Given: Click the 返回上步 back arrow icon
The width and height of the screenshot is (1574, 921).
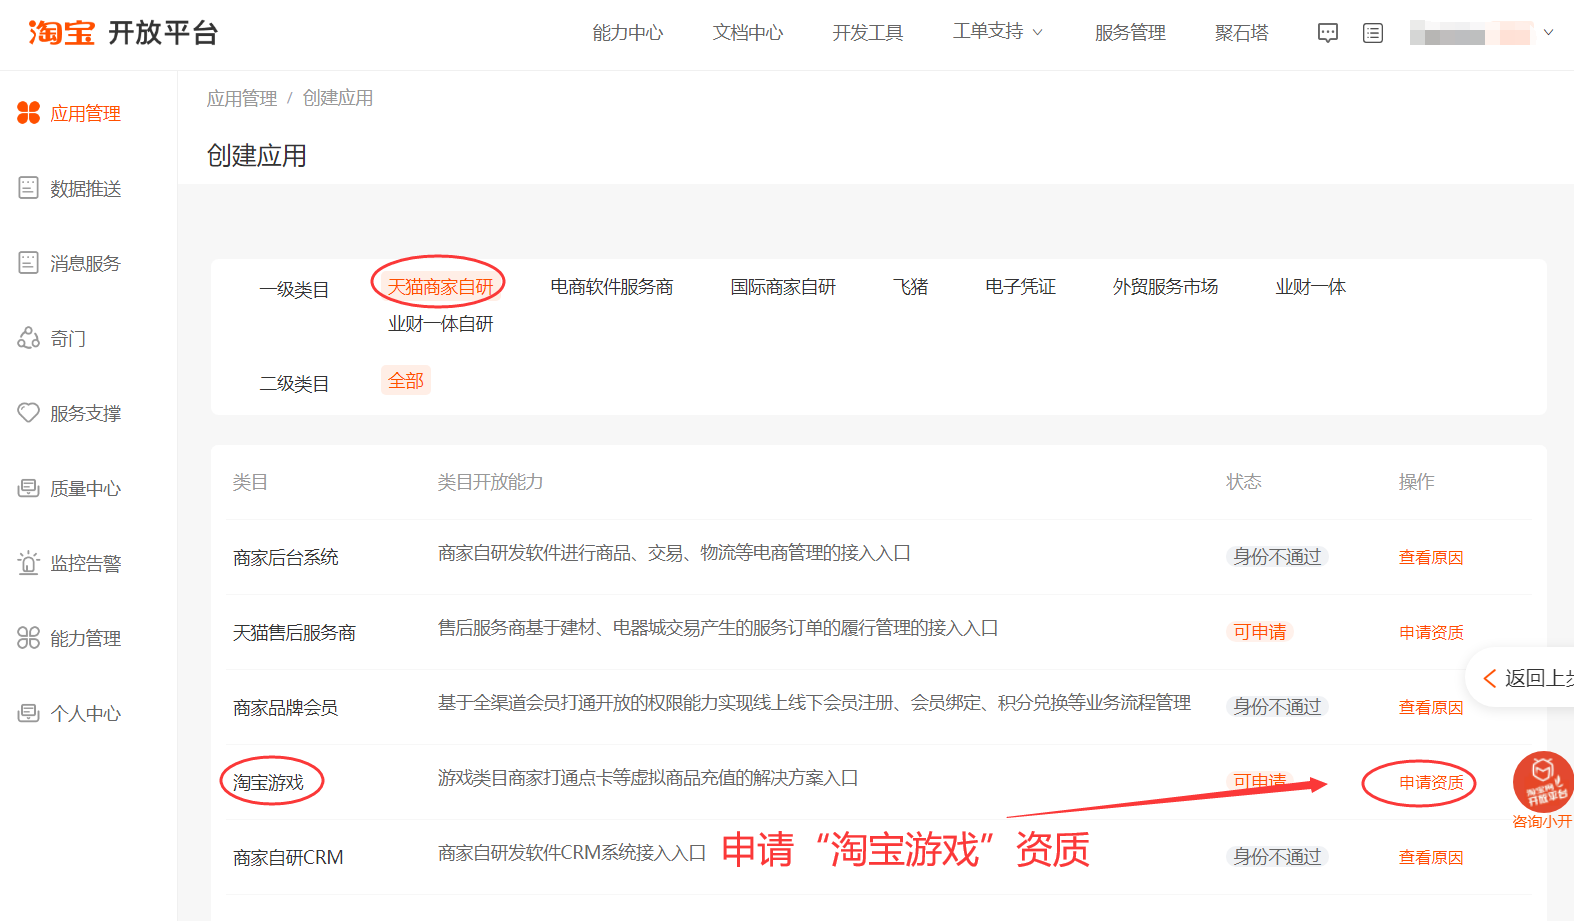Looking at the screenshot, I should [x=1490, y=679].
